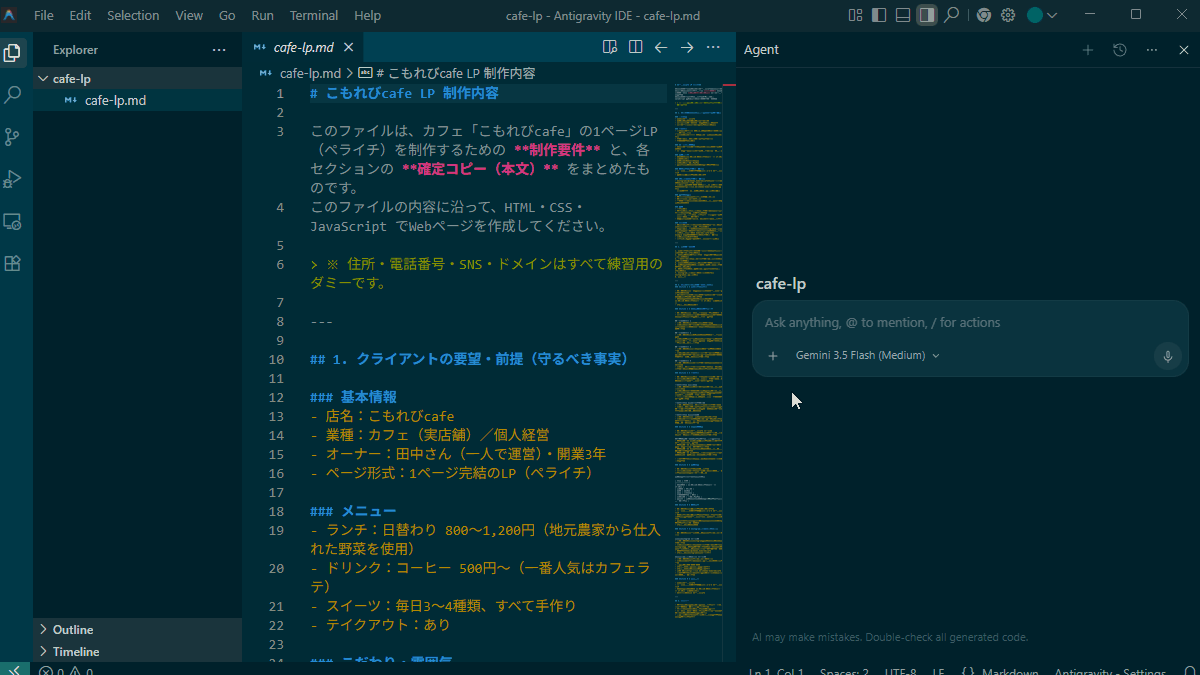Add context with plus button in chat input

pyautogui.click(x=772, y=355)
